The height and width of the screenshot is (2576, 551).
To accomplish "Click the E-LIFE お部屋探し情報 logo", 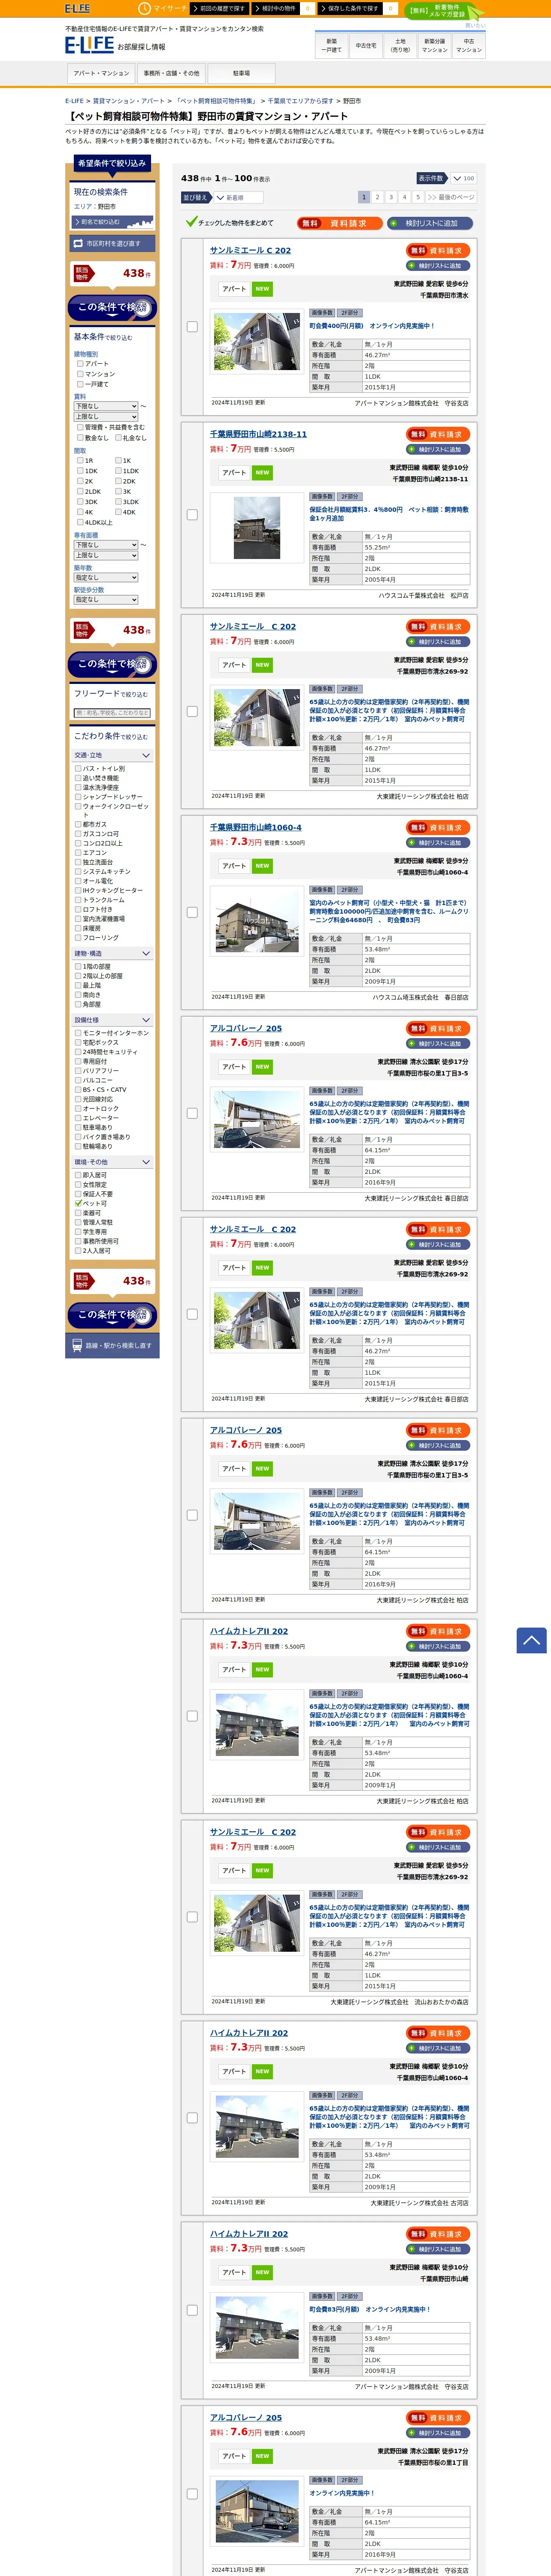I will click(x=115, y=45).
